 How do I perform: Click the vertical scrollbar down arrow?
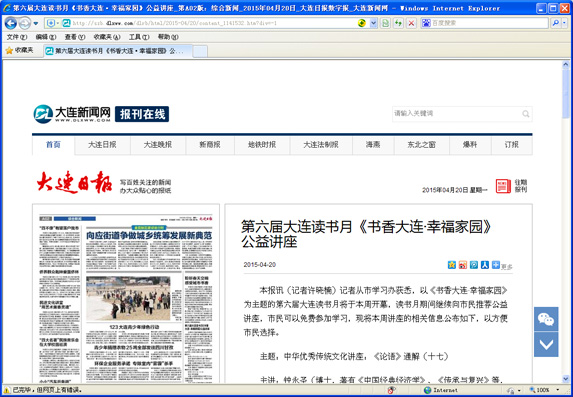[x=566, y=379]
